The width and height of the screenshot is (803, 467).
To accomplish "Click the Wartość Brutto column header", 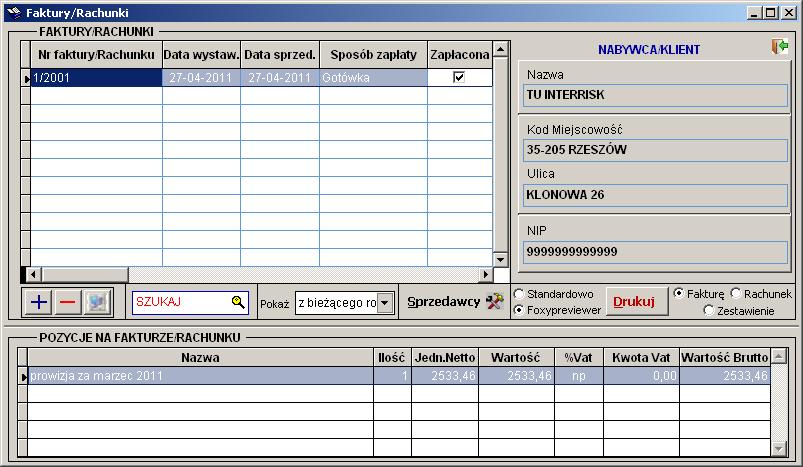I will 725,357.
